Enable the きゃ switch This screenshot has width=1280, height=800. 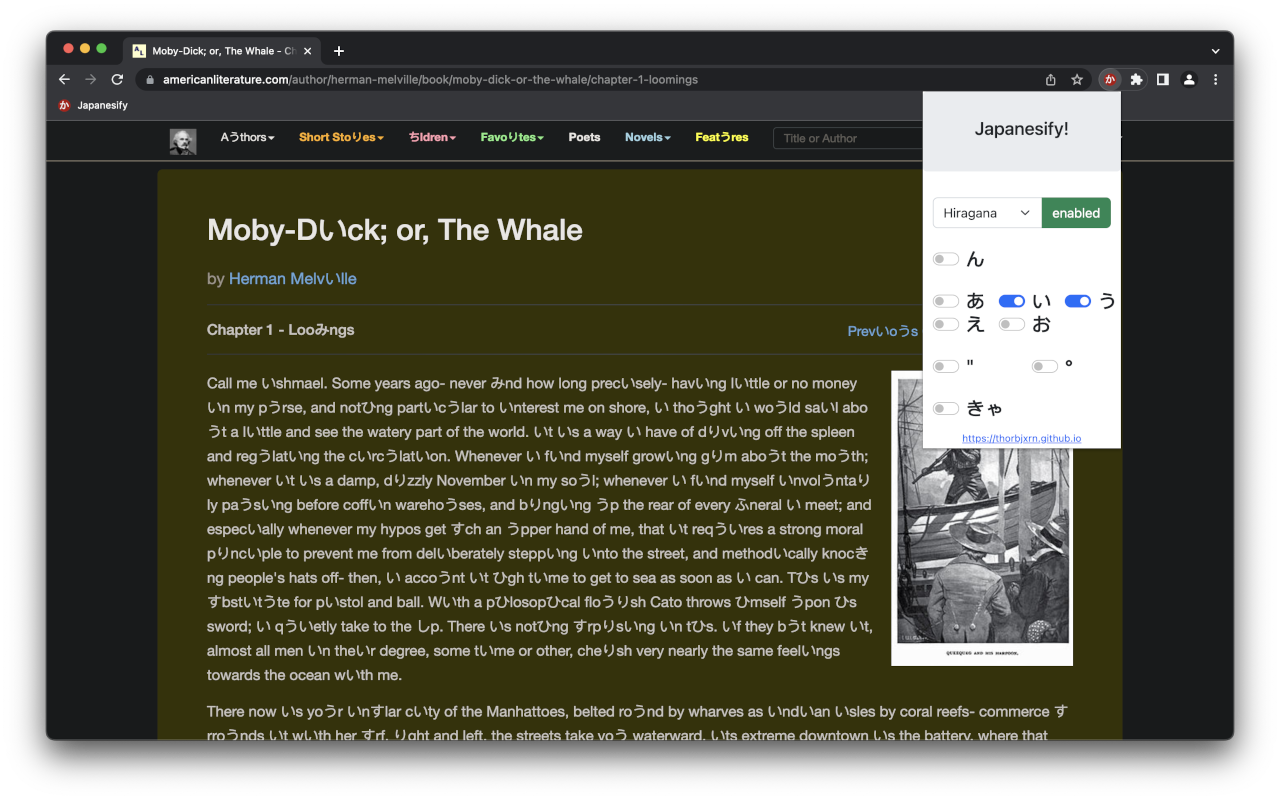(x=946, y=409)
